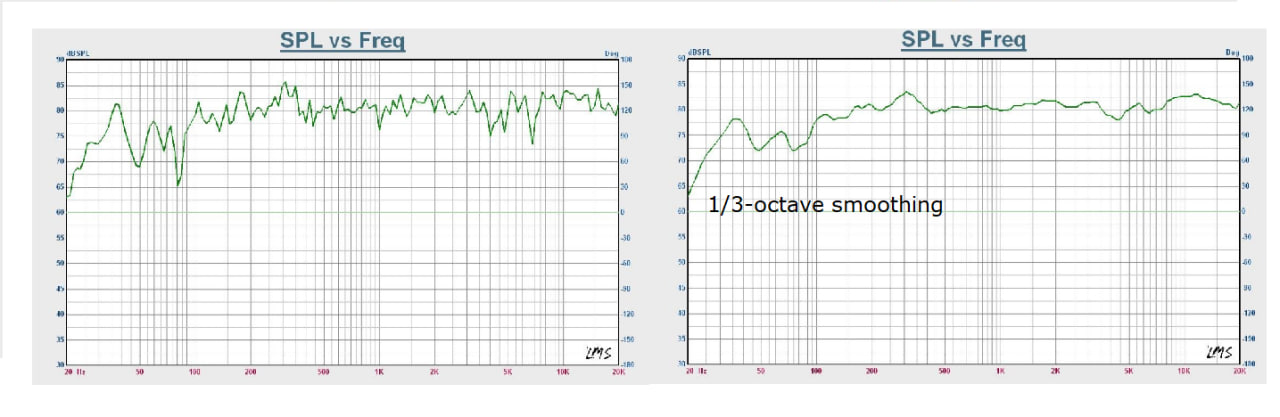Click the 10K frequency label on the smoothed graph
Screen dimensions: 1280x417
[x=1184, y=370]
